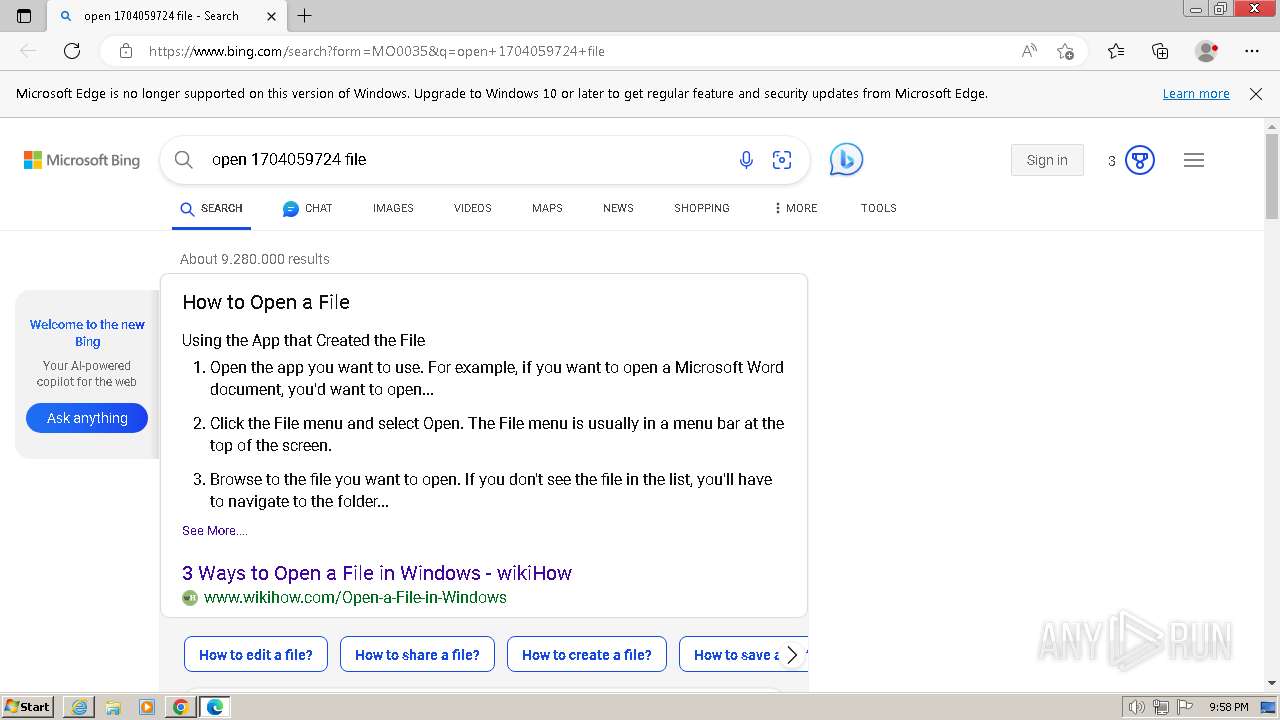Click the browser back arrow
Viewport: 1280px width, 720px height.
pyautogui.click(x=28, y=51)
